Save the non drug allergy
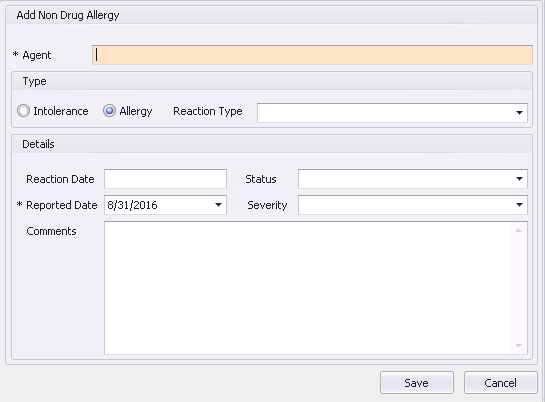Screen dimensions: 545x402 [x=417, y=383]
